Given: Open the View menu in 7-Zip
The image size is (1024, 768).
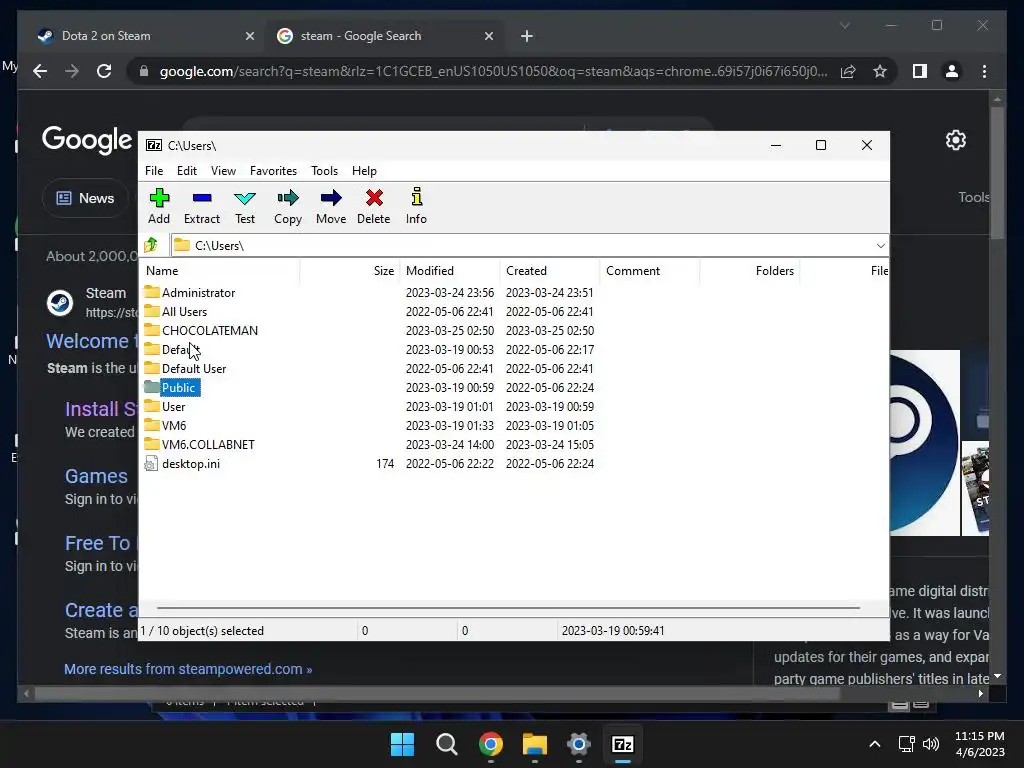Looking at the screenshot, I should click(223, 170).
